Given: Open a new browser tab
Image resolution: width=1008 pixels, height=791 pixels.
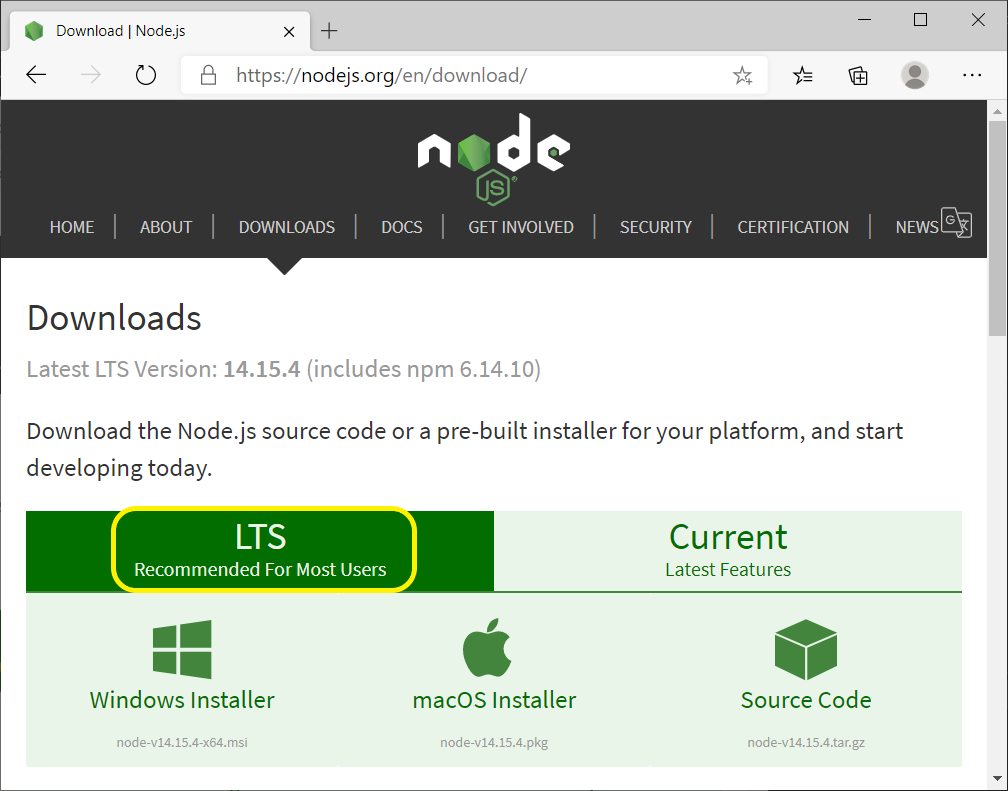Looking at the screenshot, I should [x=329, y=31].
